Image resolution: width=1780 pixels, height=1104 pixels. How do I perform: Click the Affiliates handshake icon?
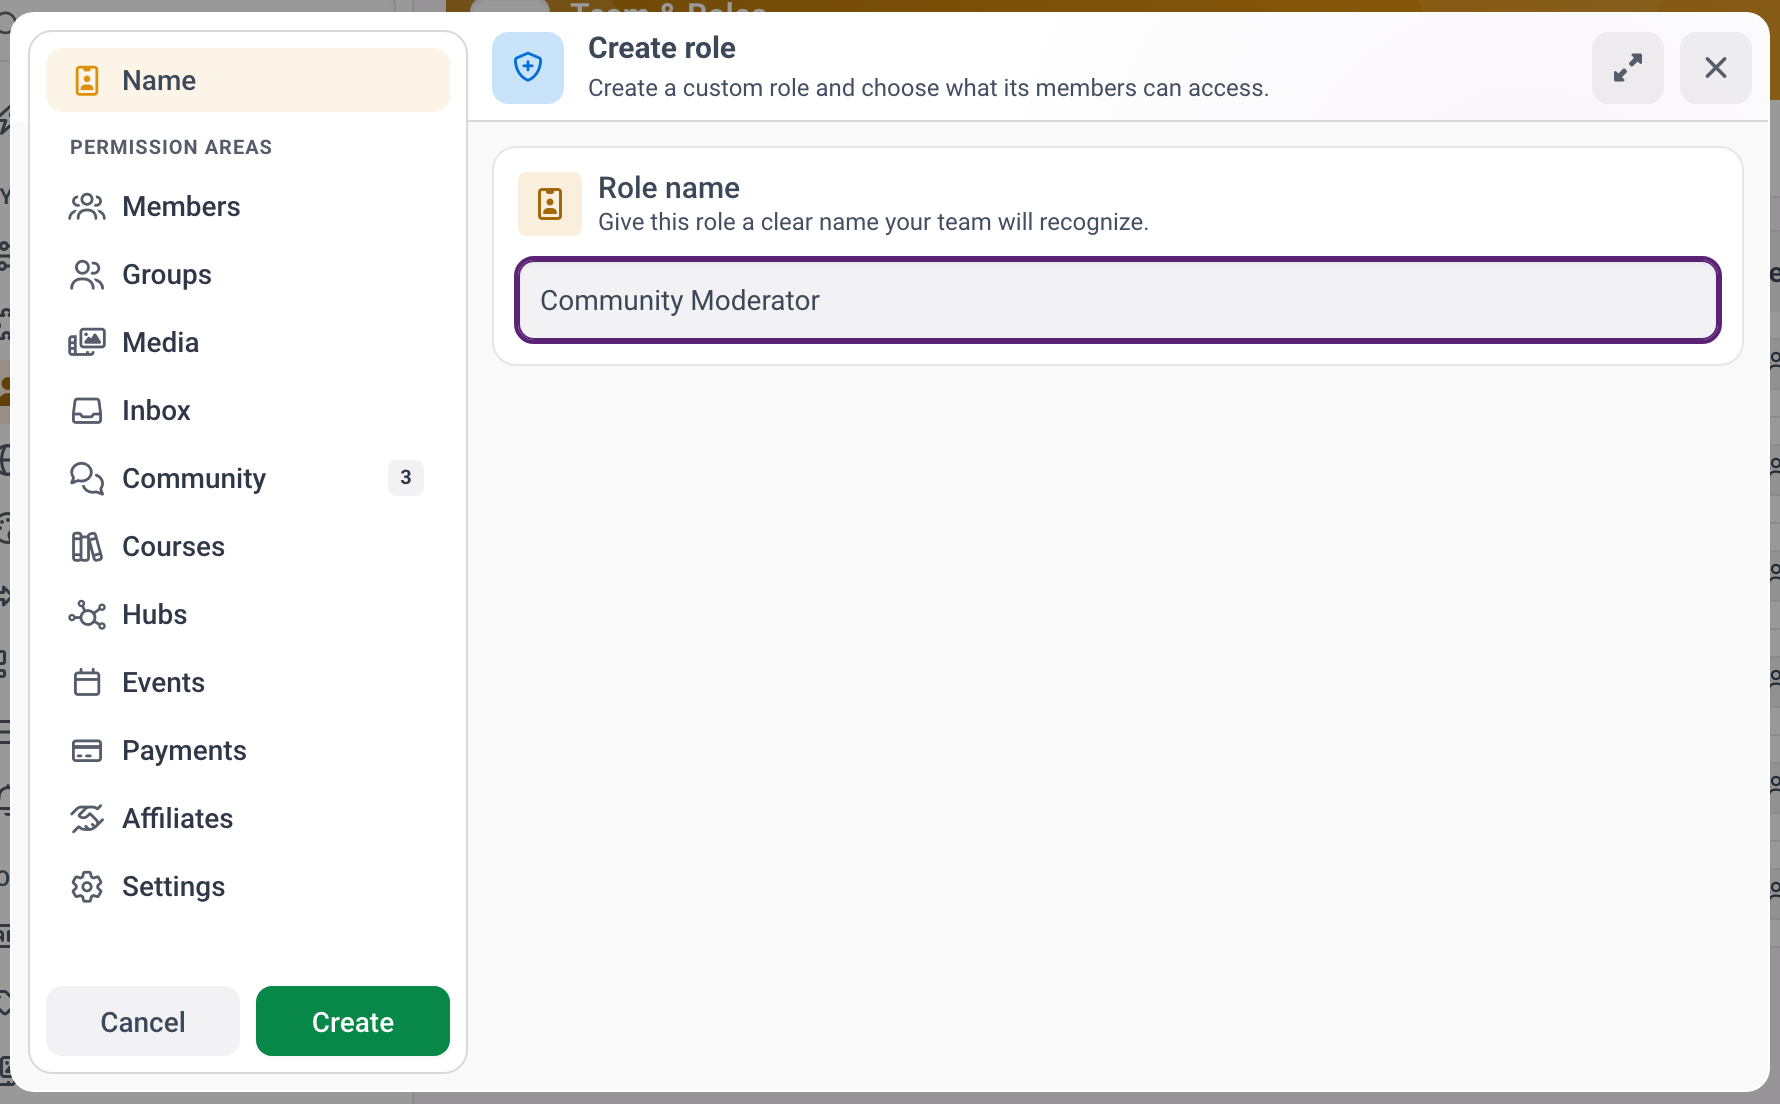87,819
